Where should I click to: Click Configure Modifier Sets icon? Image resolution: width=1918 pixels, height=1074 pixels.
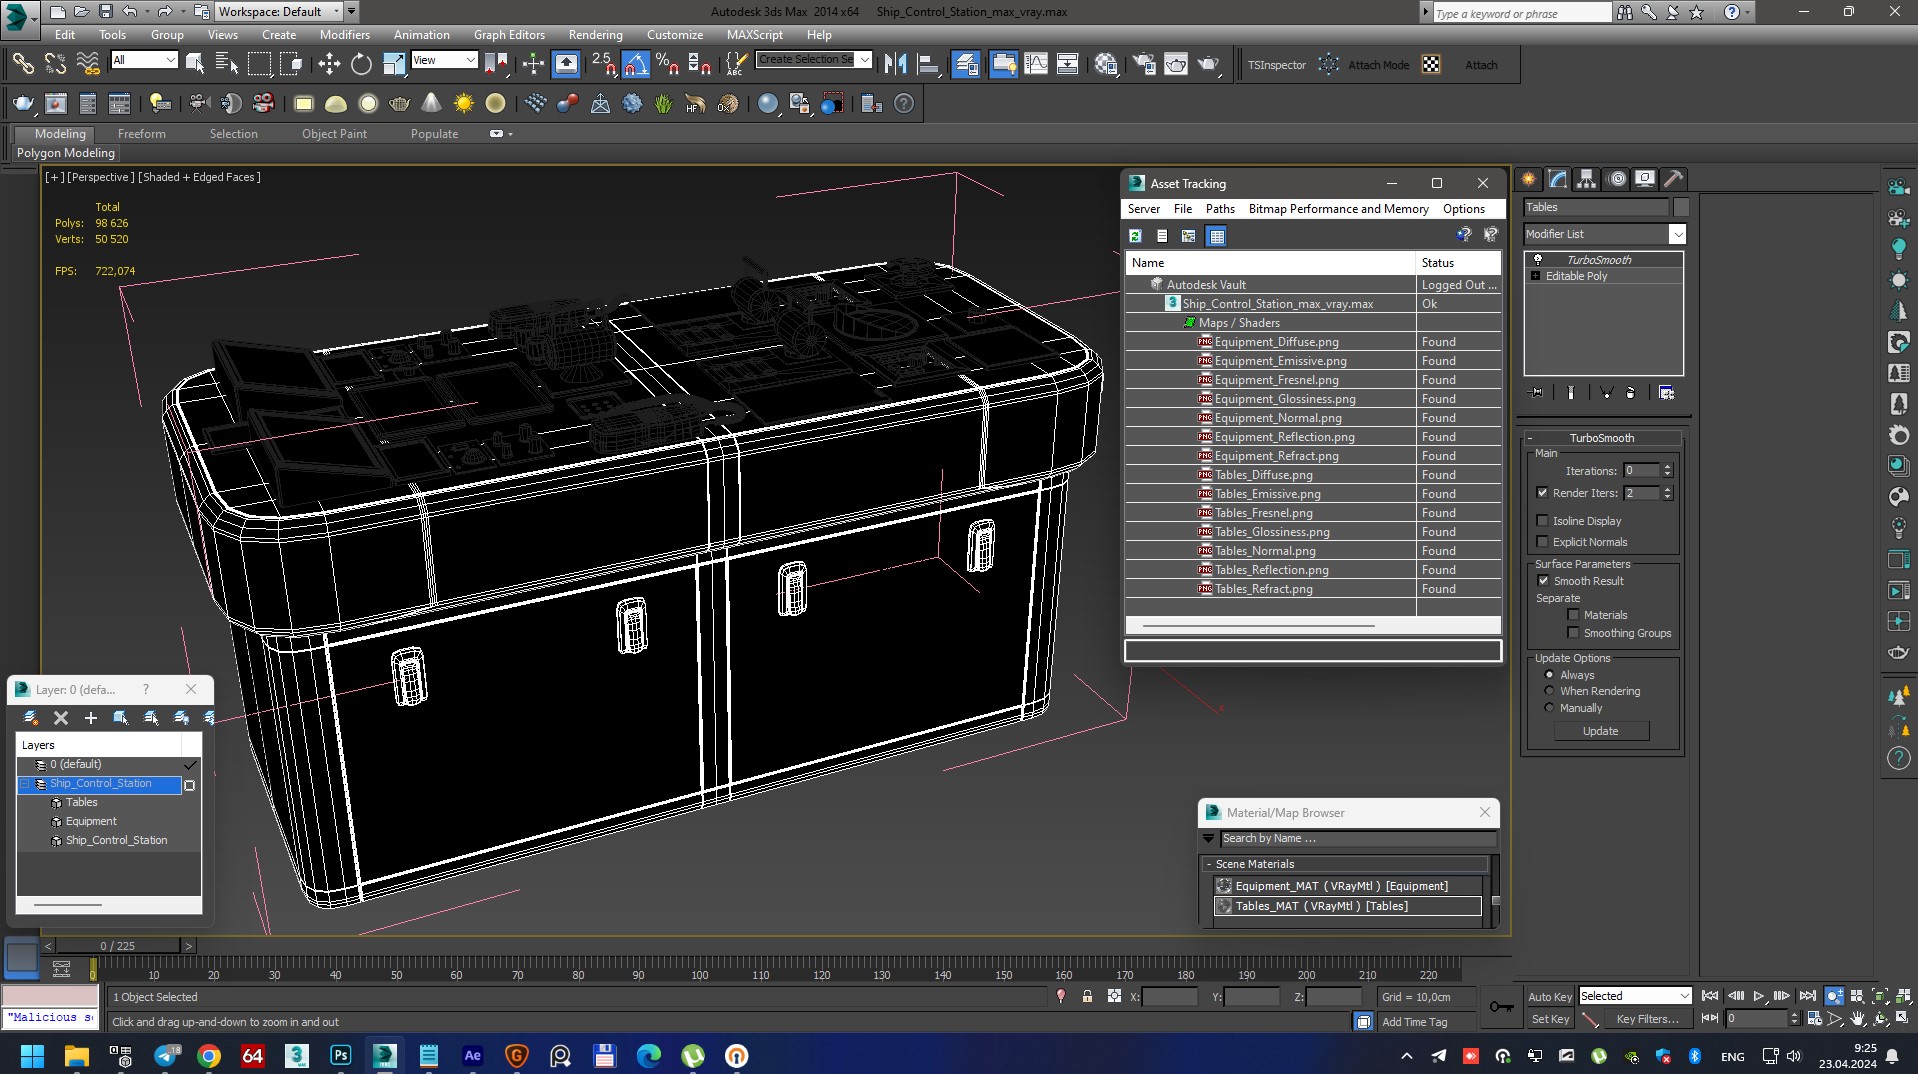tap(1667, 393)
